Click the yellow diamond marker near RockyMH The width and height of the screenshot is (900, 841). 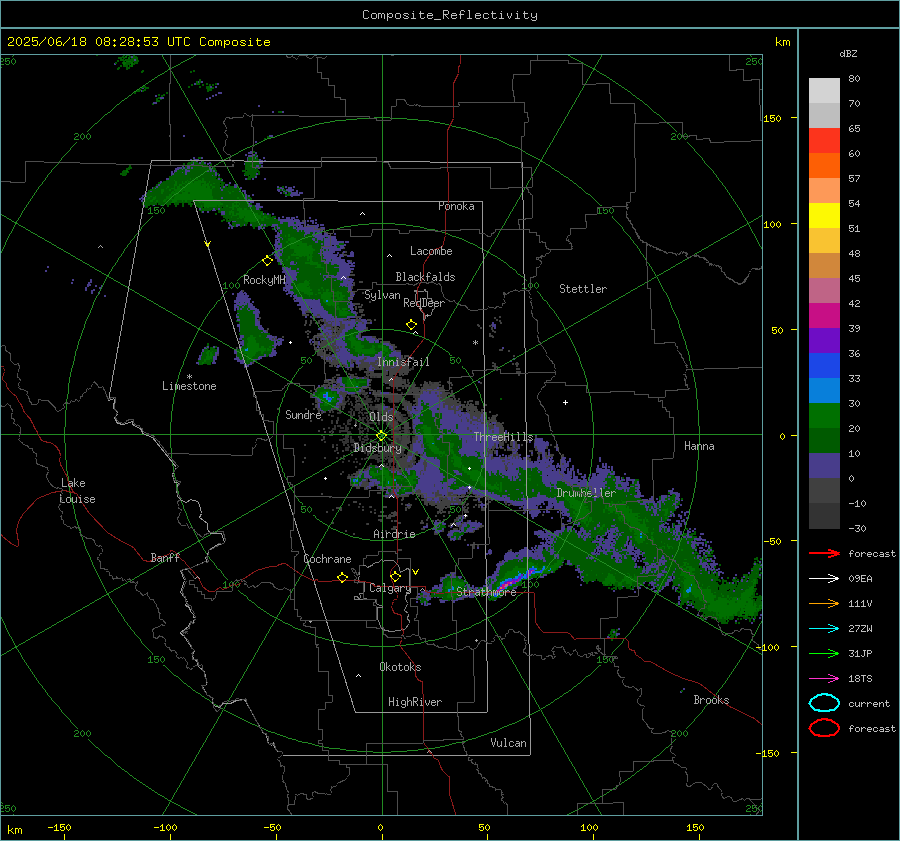coord(267,261)
